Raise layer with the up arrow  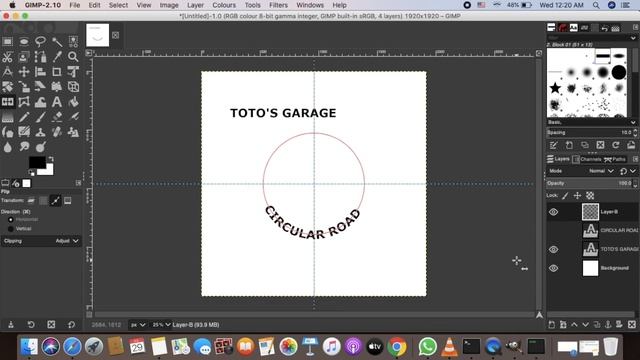(574, 324)
